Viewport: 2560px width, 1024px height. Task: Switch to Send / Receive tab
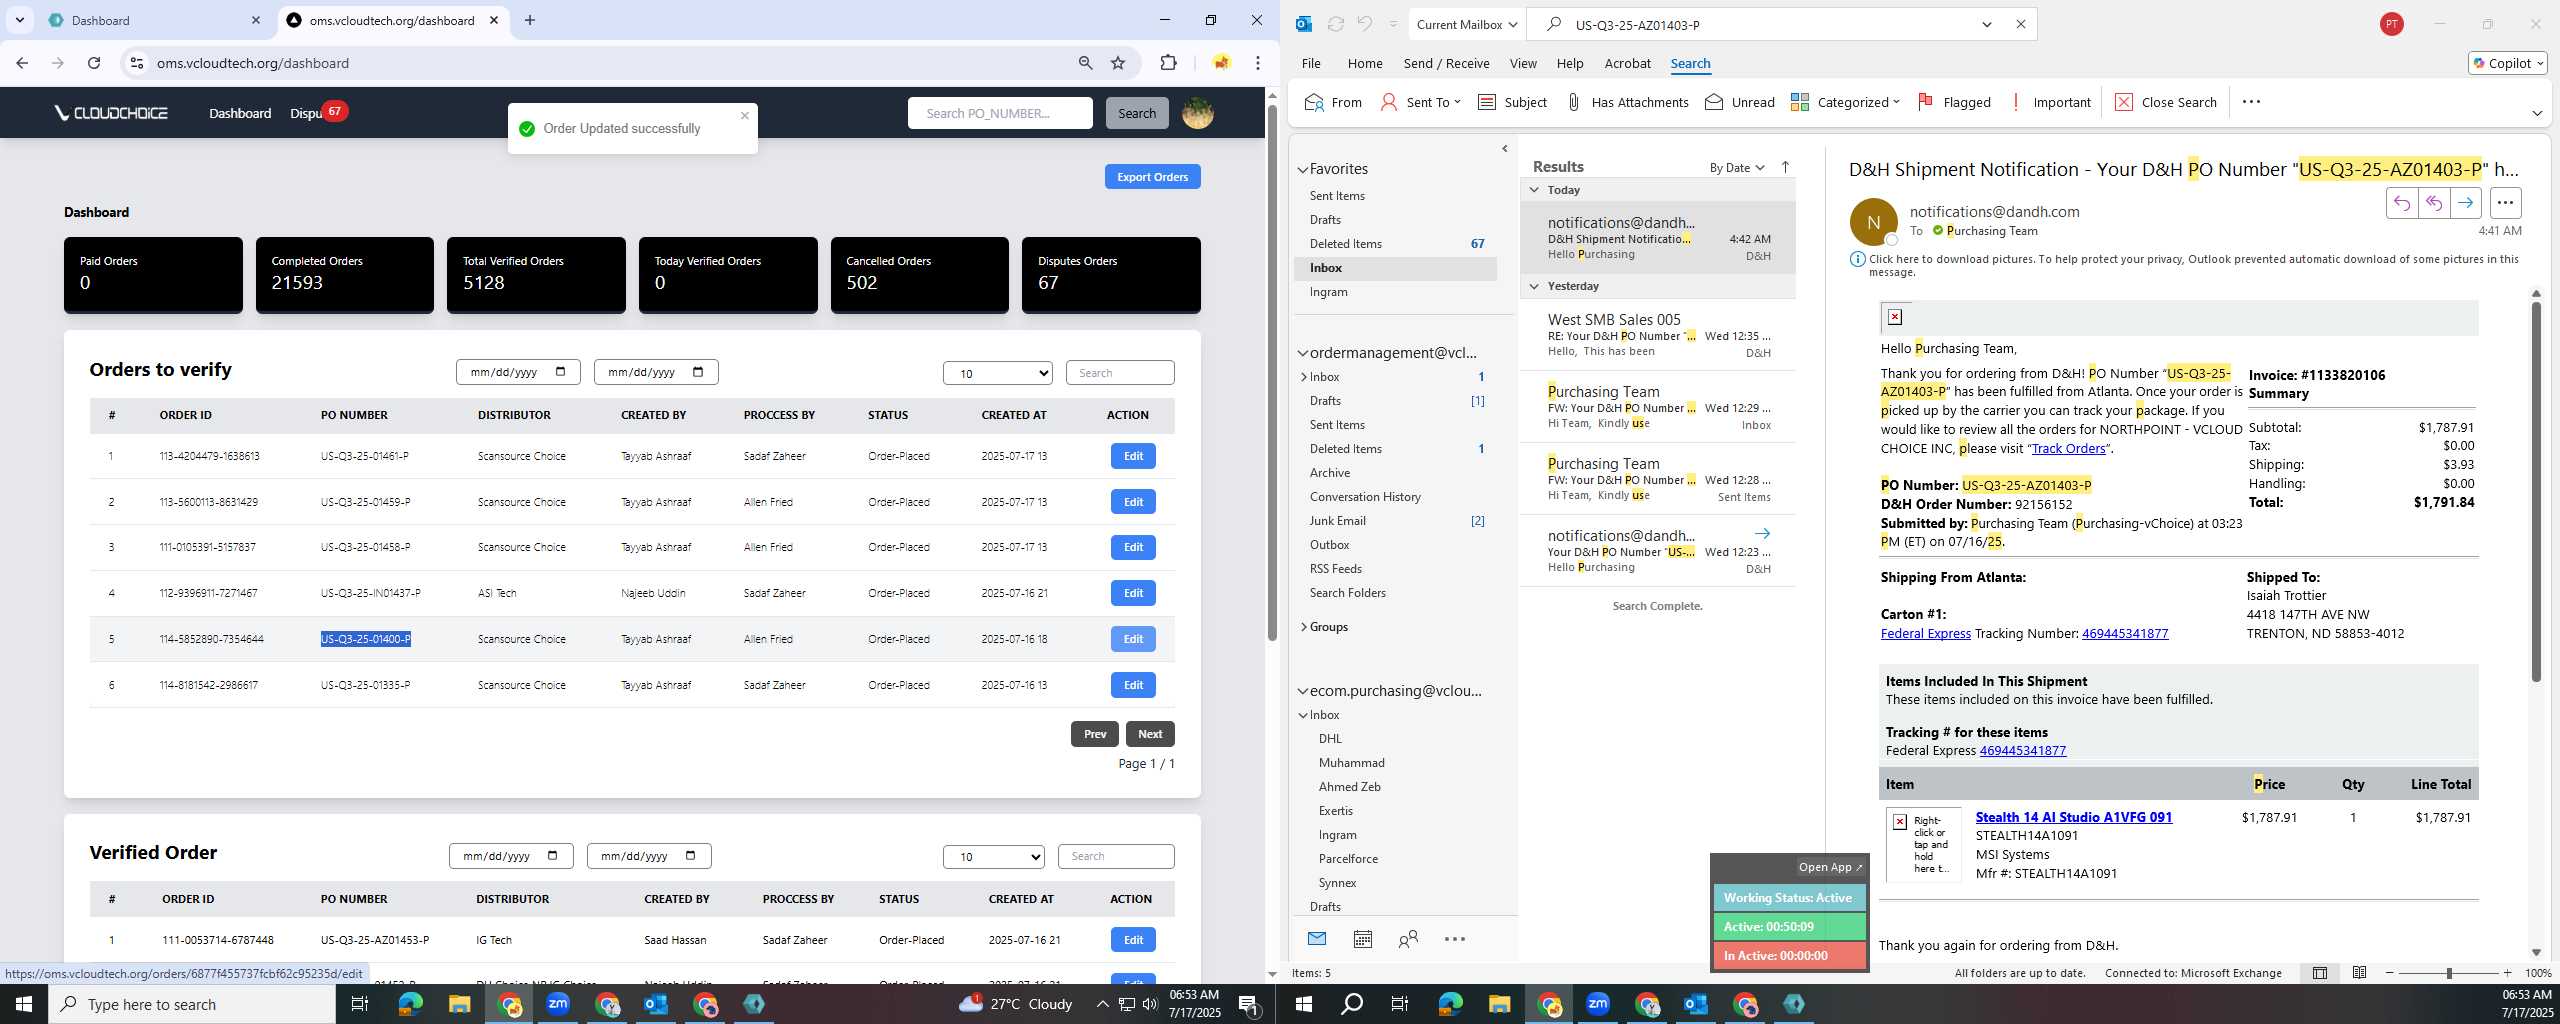(1446, 63)
